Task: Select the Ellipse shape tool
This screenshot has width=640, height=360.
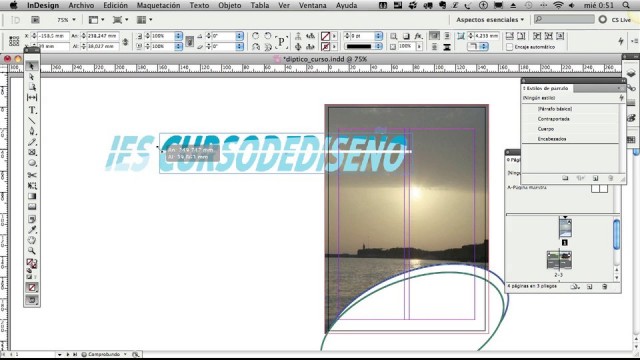Action: coord(32,163)
